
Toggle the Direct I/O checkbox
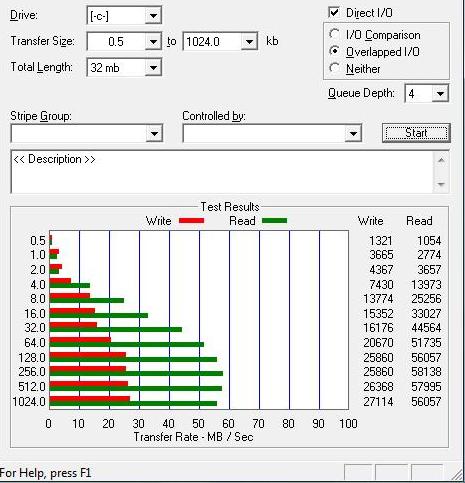(x=334, y=13)
